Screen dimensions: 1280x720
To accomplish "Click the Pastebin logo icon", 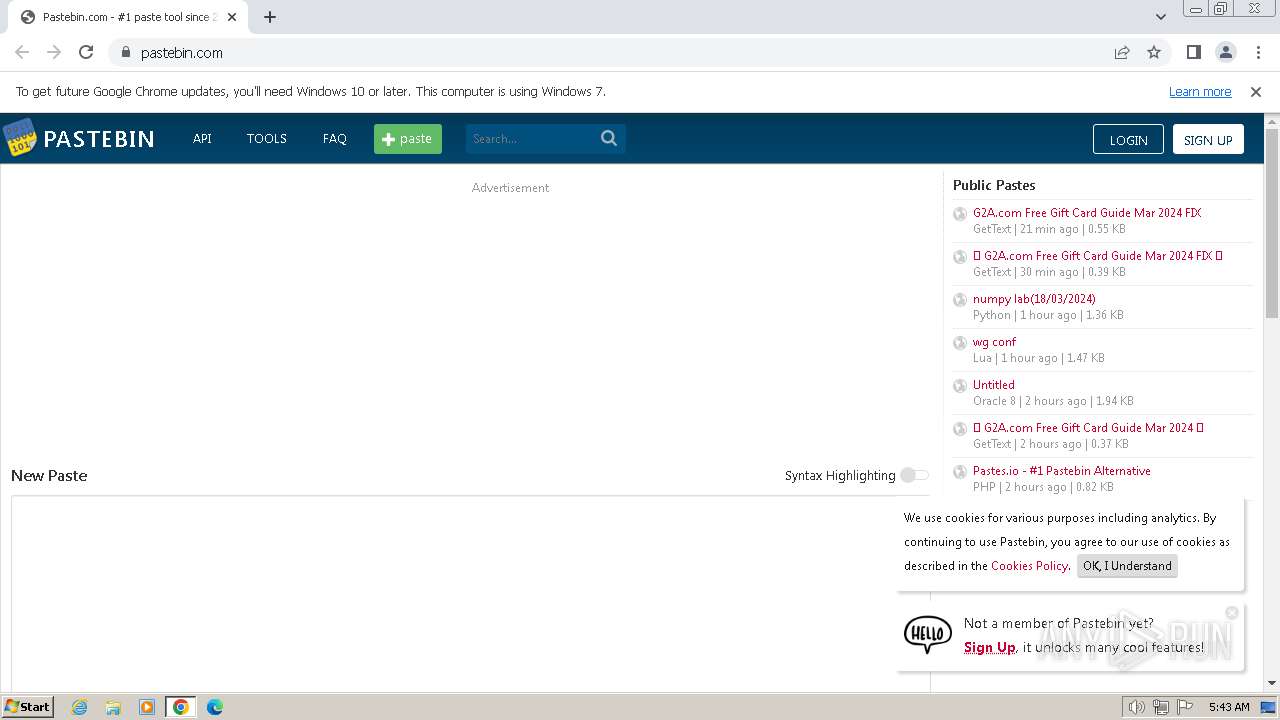I will 19,138.
